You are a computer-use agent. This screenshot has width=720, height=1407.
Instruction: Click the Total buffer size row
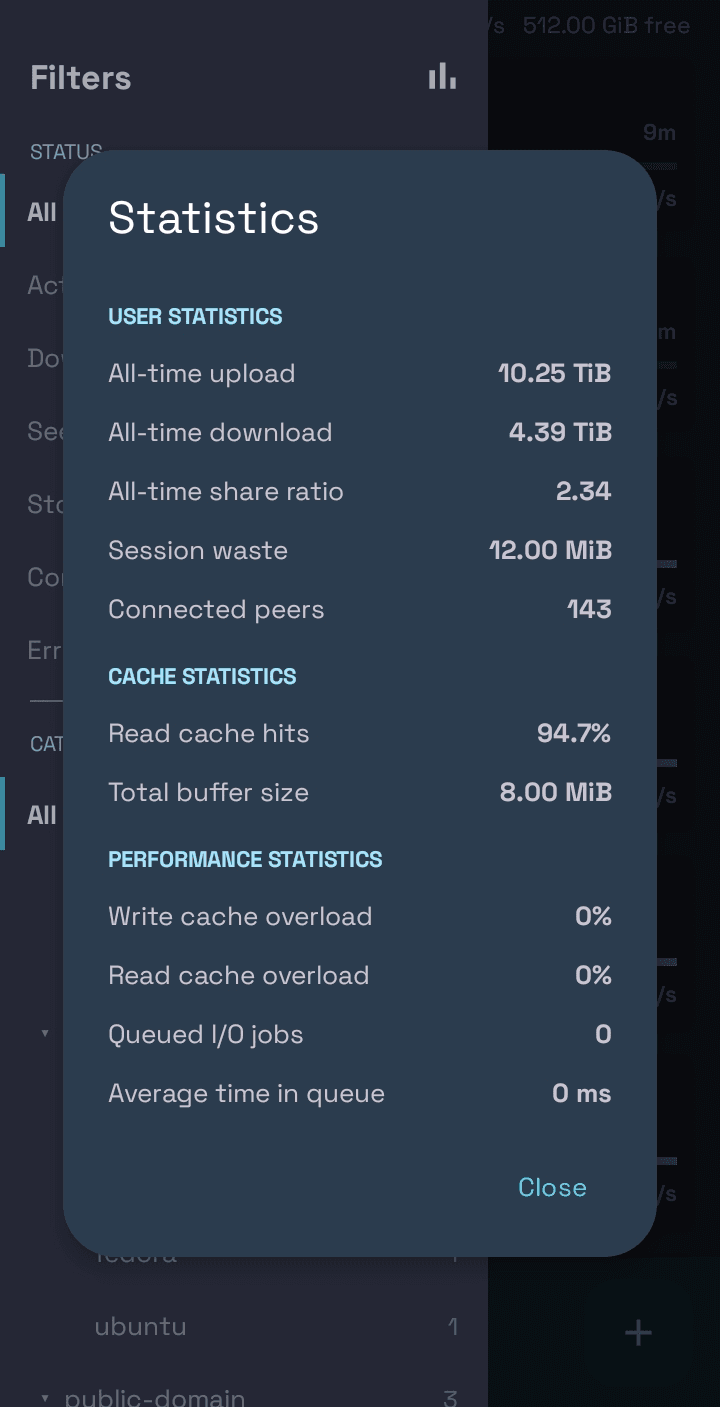pos(360,793)
